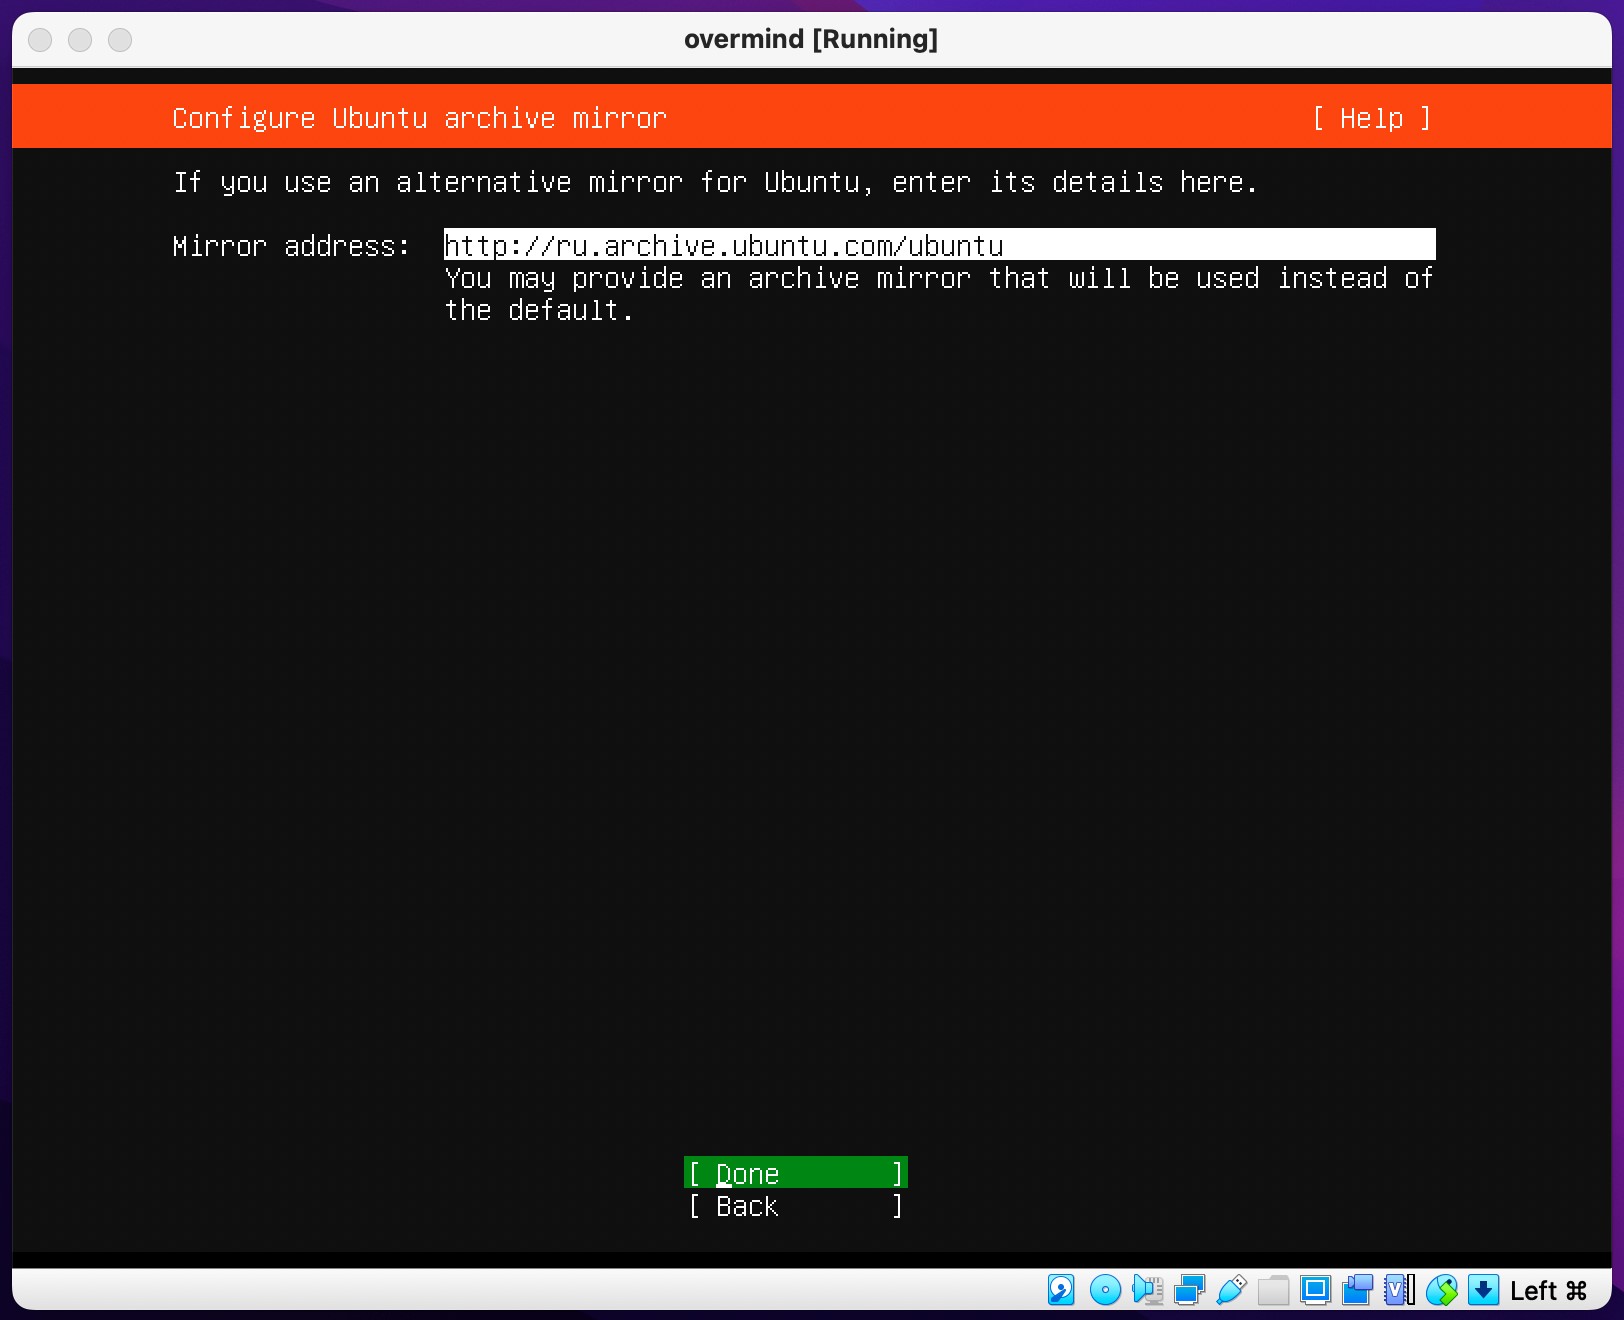Image resolution: width=1624 pixels, height=1320 pixels.
Task: Click the USB devices status icon
Action: [x=1232, y=1291]
